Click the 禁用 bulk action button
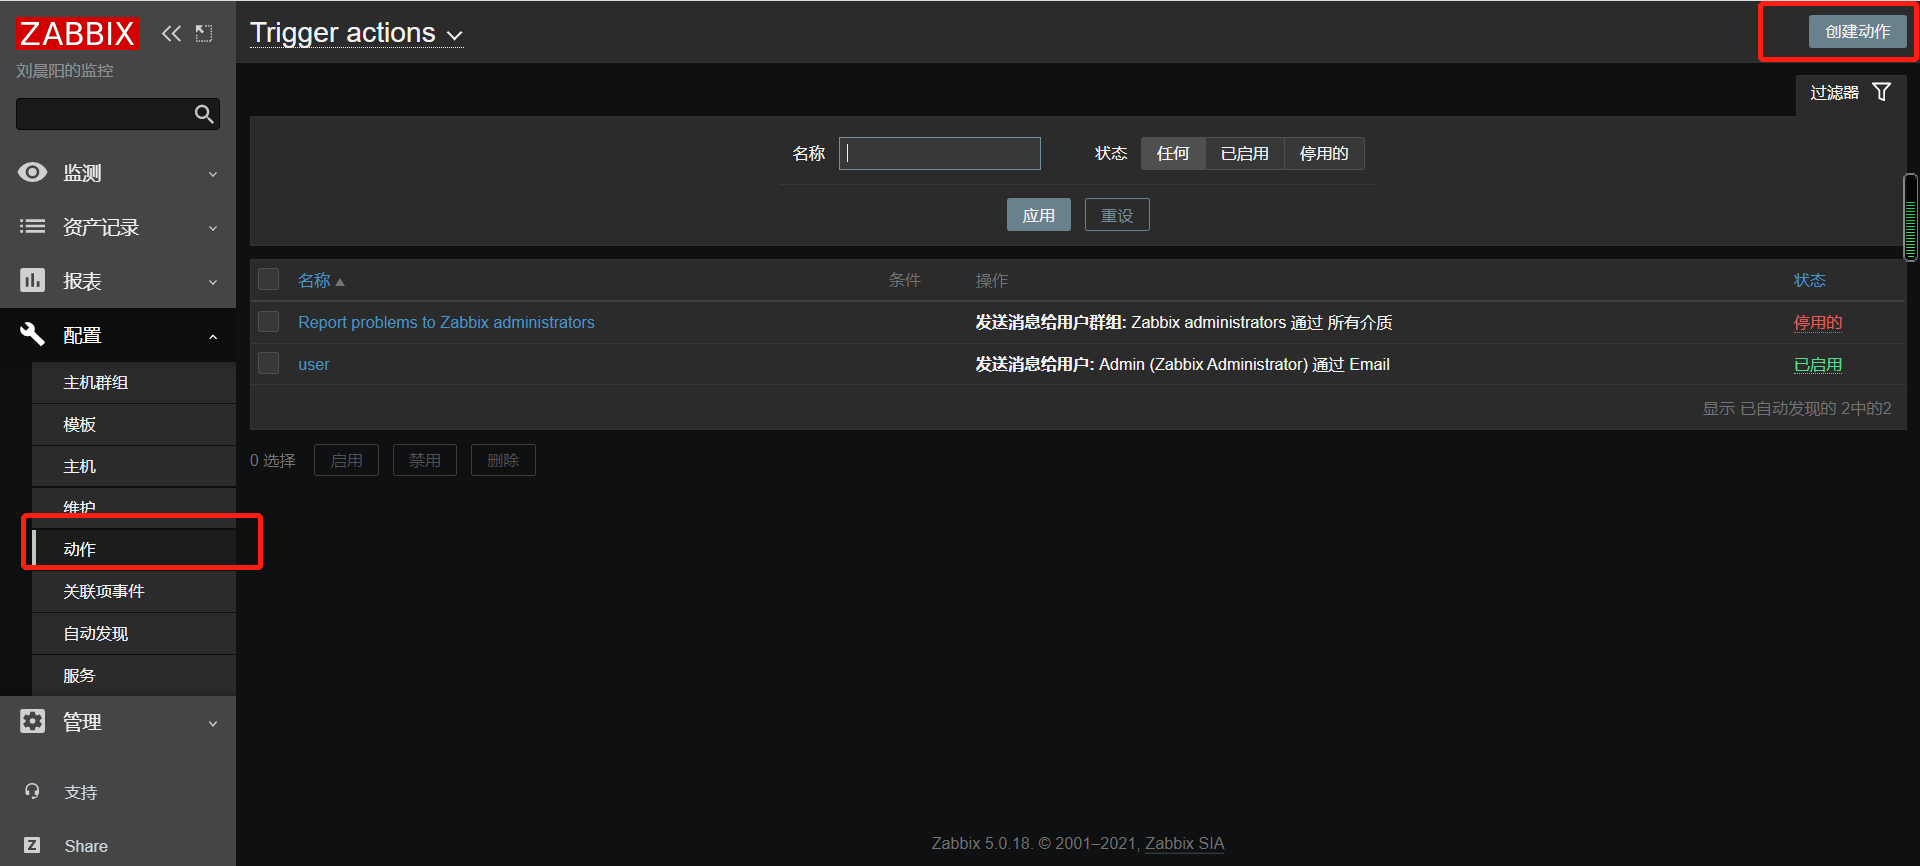1920x866 pixels. click(x=424, y=460)
